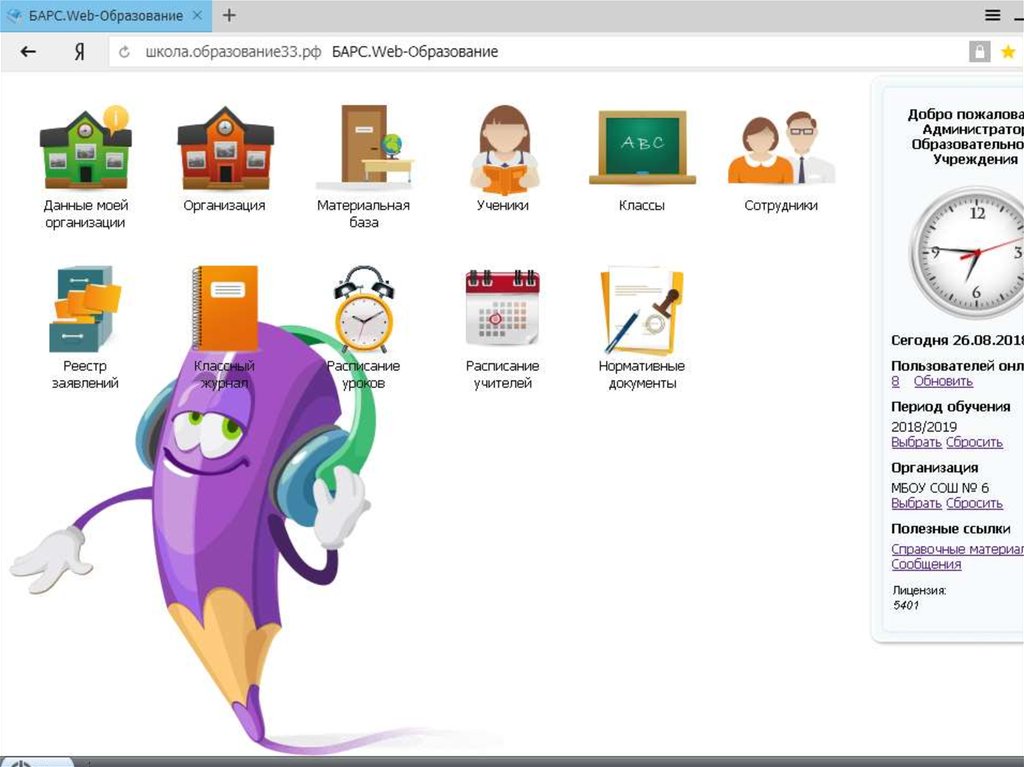This screenshot has width=1024, height=767.
Task: Open Нормативные документы icon
Action: point(641,309)
